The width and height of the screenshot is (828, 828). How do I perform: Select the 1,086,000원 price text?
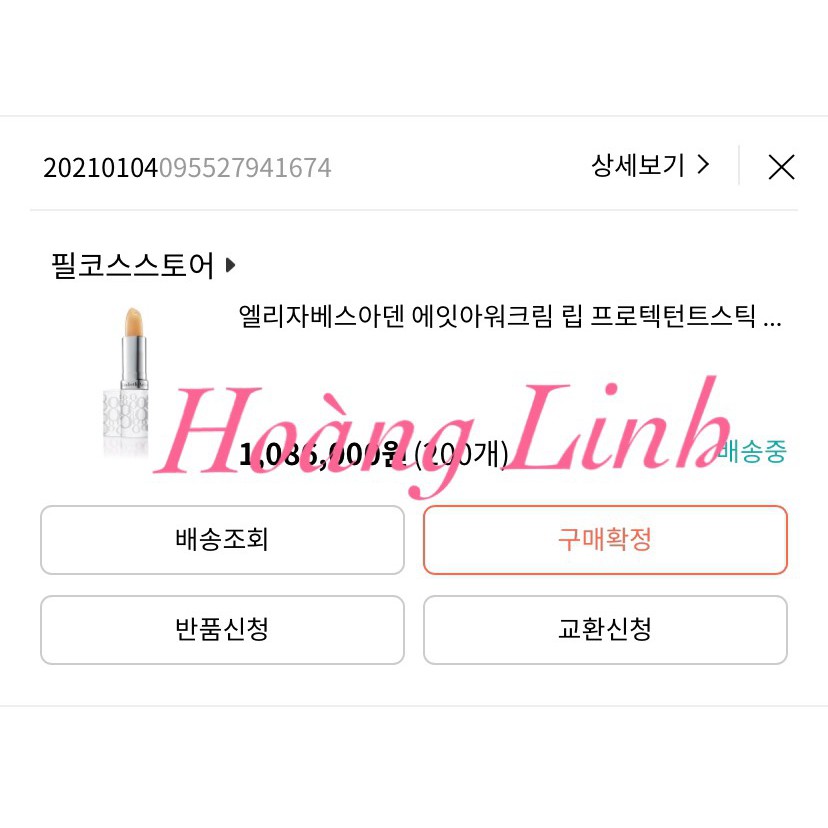[x=322, y=455]
